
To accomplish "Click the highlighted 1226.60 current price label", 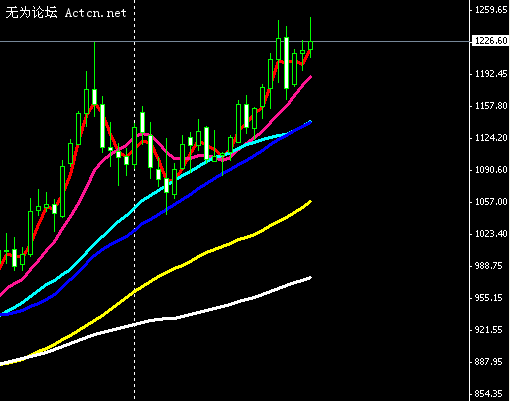I will click(491, 41).
